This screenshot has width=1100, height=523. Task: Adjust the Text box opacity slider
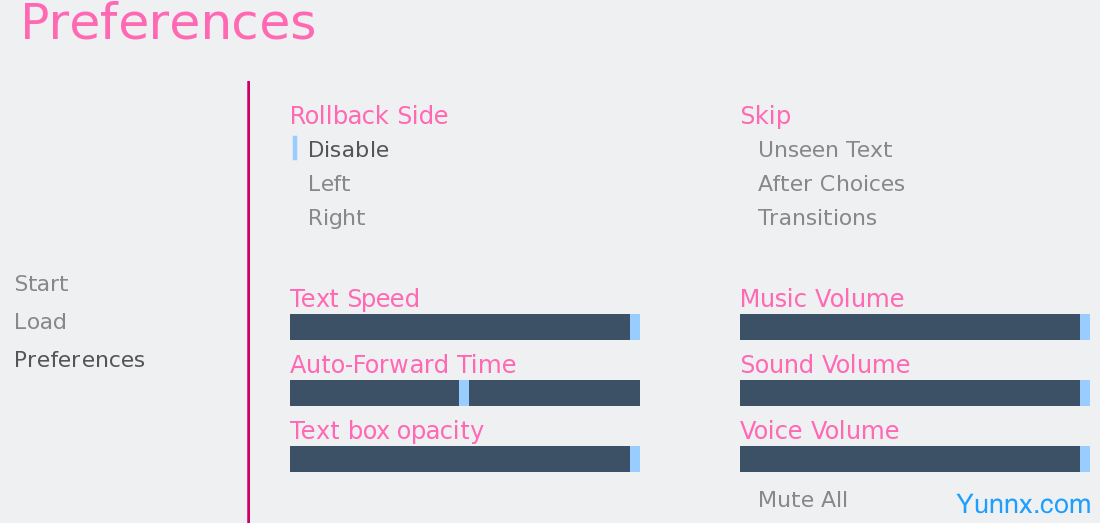tap(460, 459)
